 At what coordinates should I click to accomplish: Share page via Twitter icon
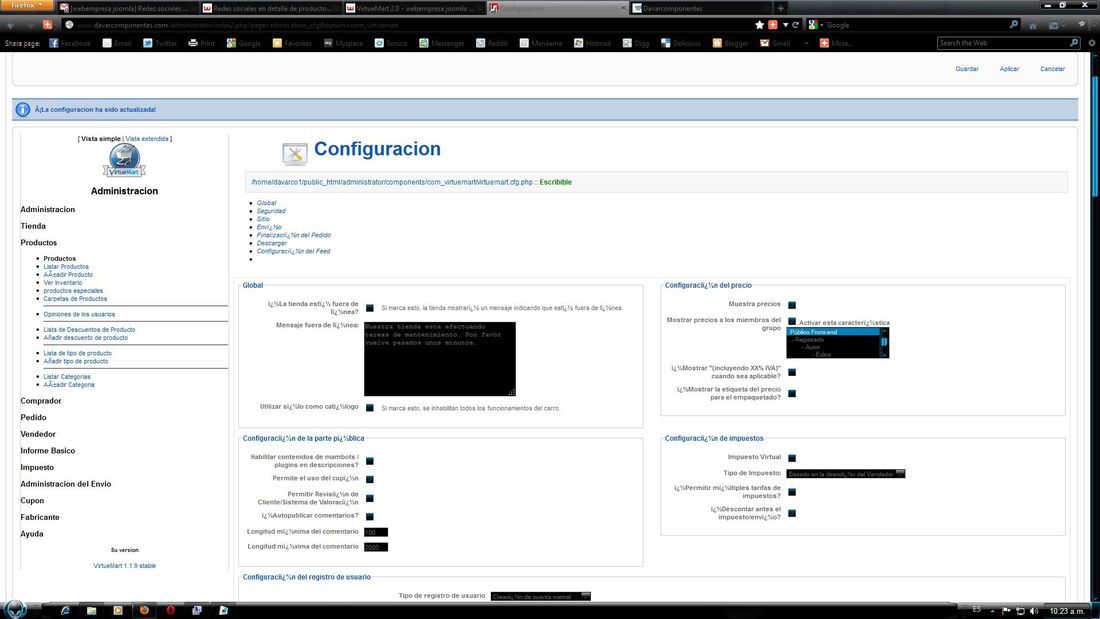click(147, 43)
